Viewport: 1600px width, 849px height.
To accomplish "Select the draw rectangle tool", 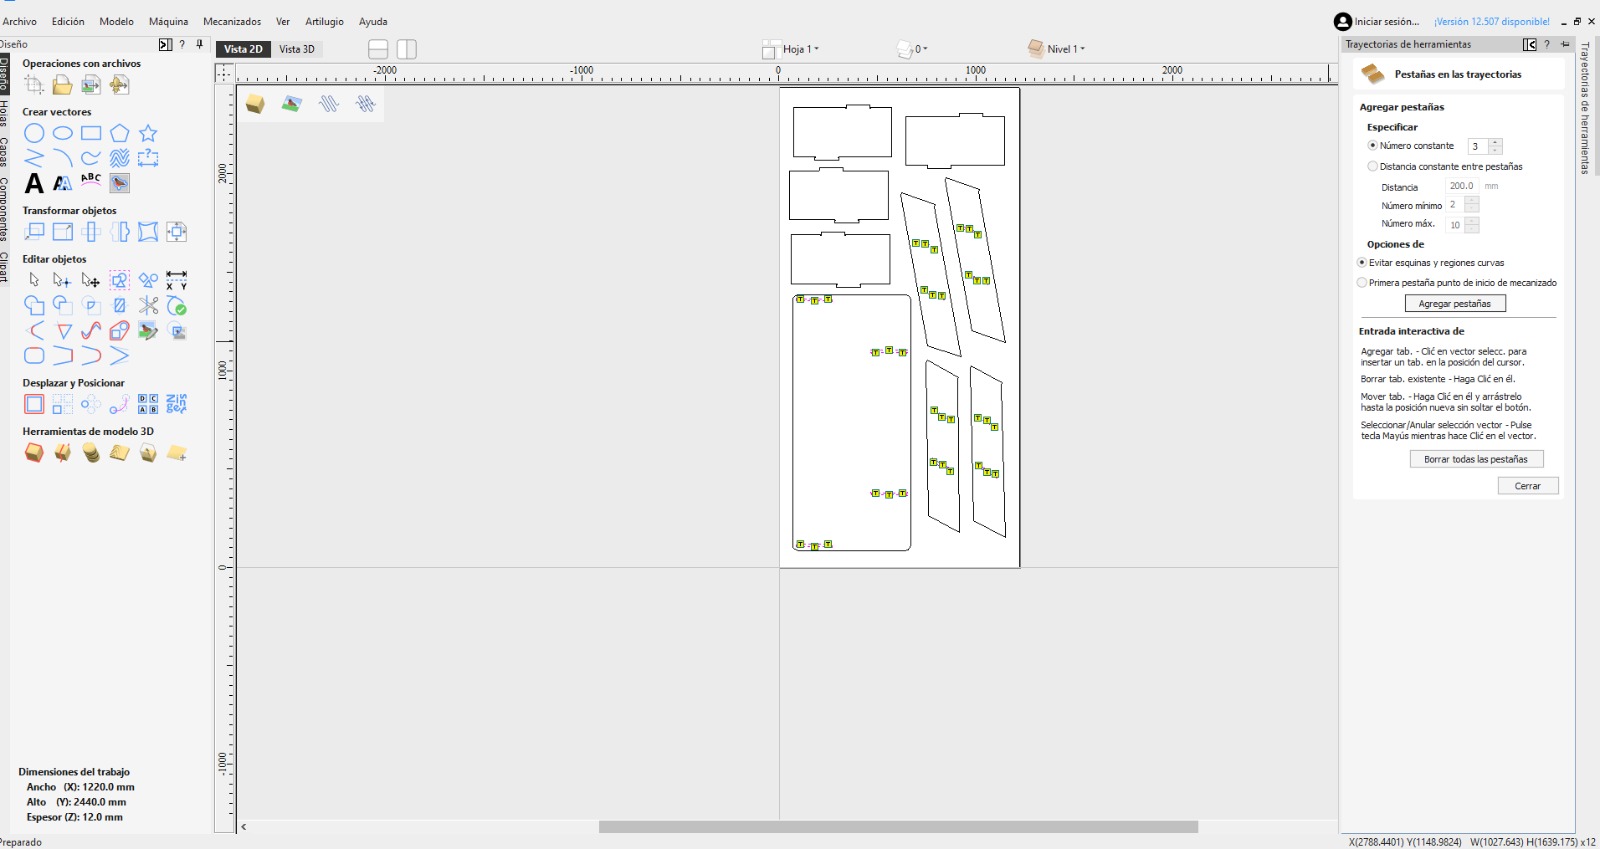I will tap(91, 133).
